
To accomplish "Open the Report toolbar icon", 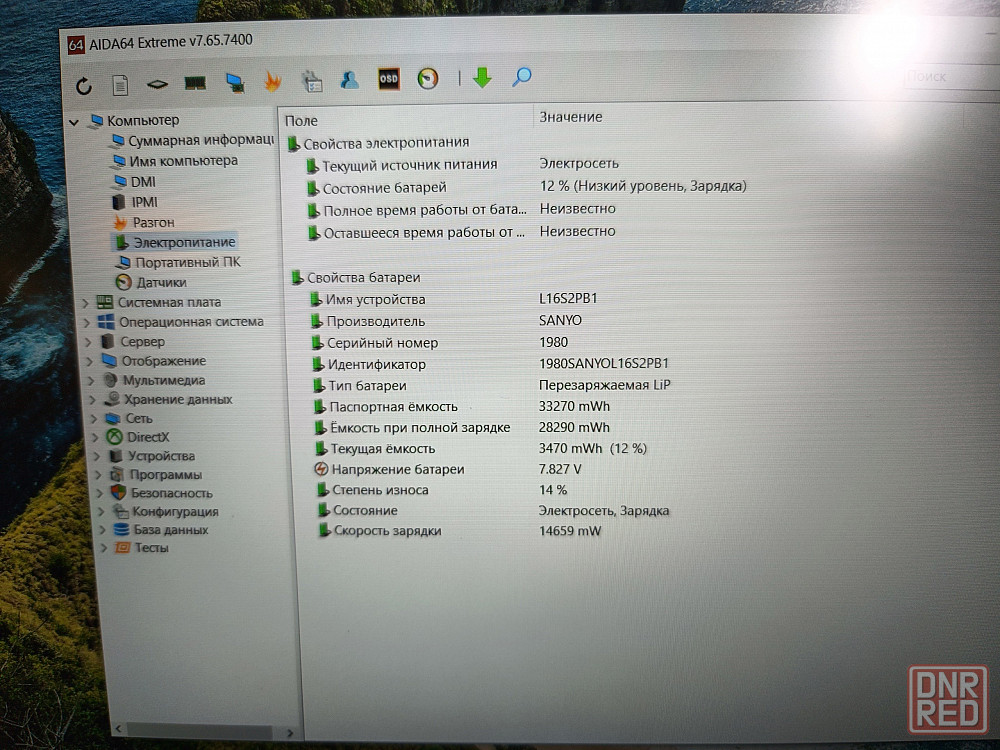I will point(120,85).
